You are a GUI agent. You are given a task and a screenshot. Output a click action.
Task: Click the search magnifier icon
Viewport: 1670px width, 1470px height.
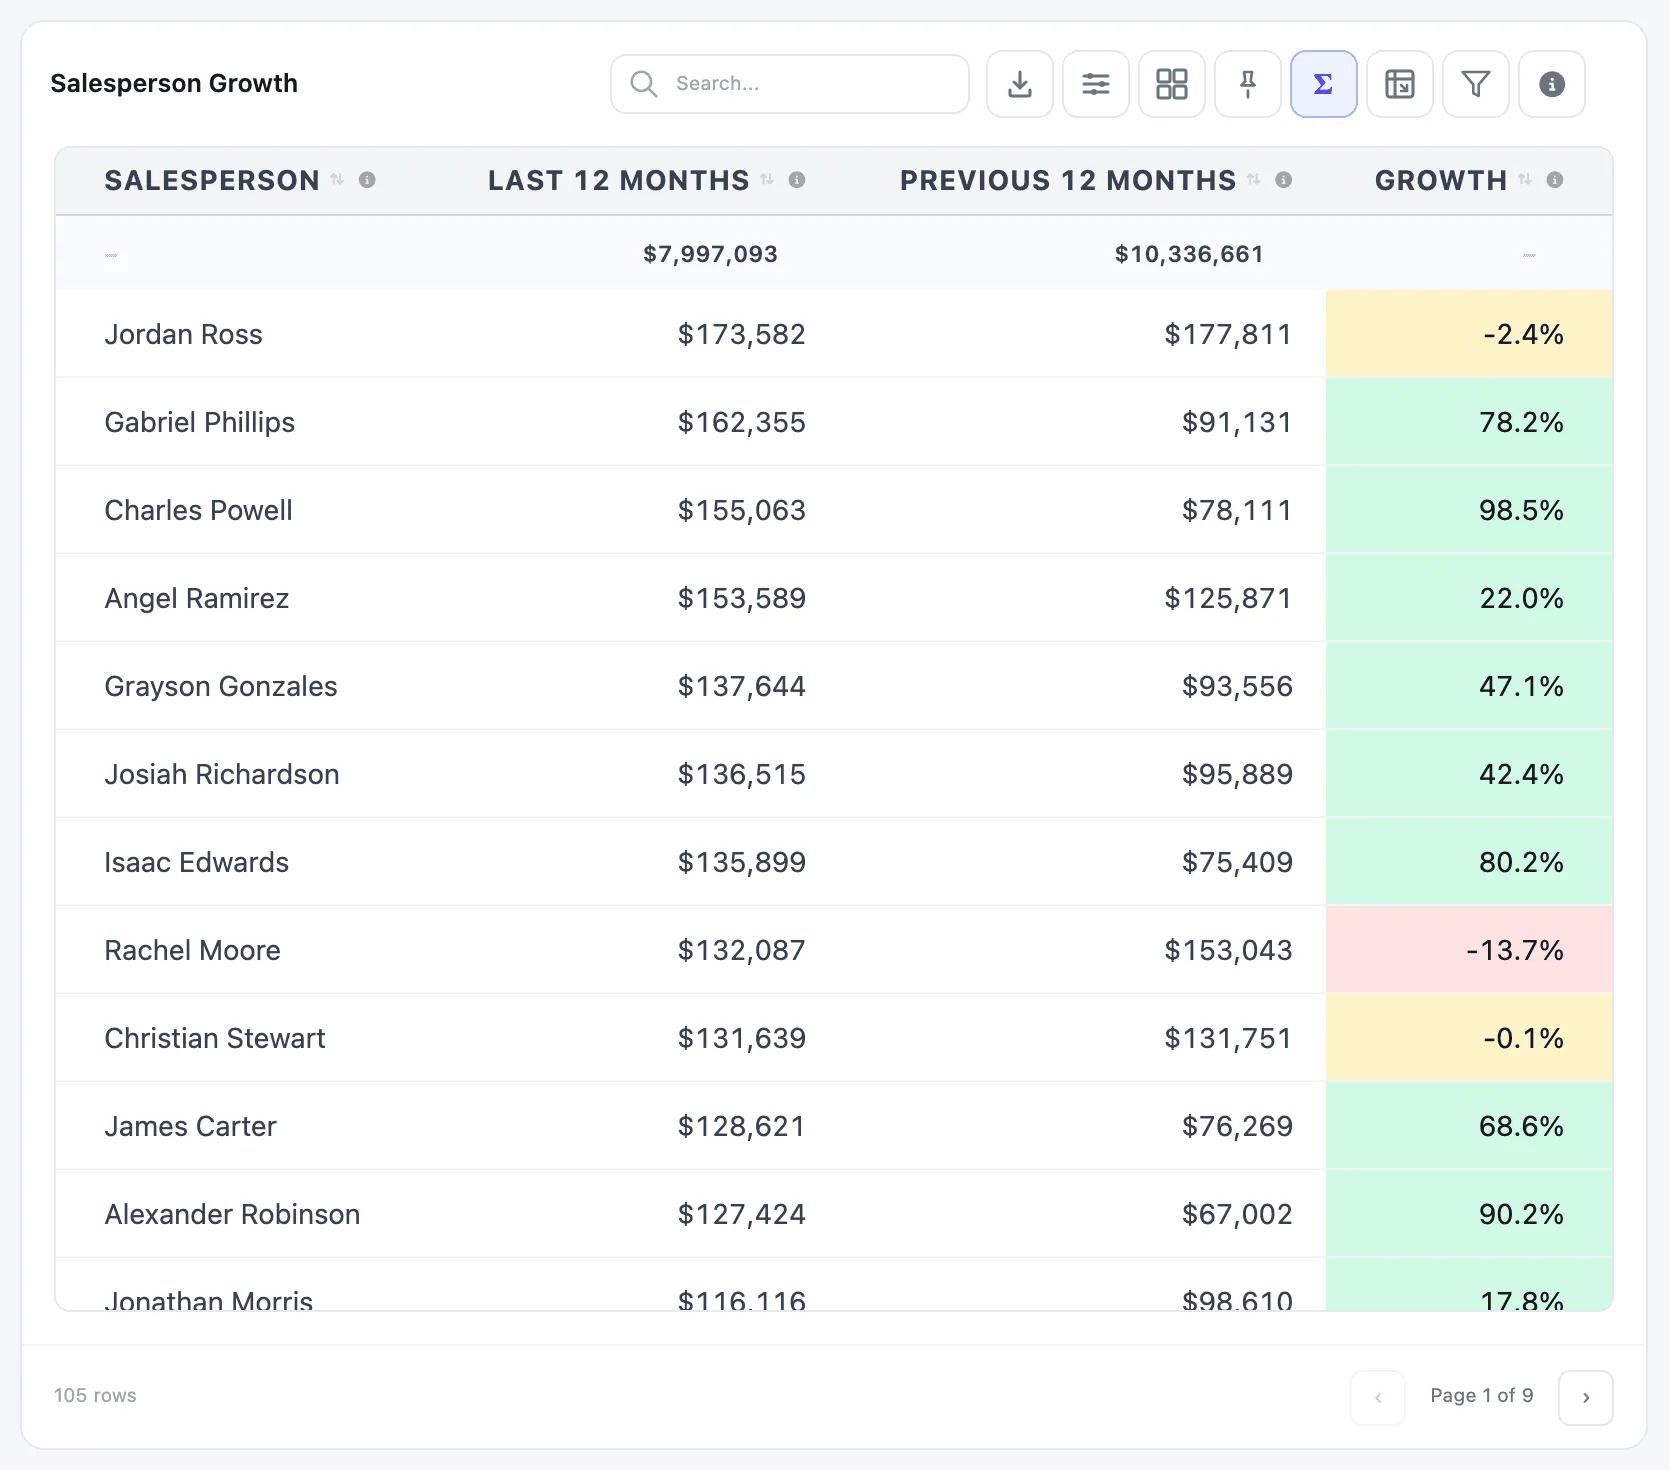[x=644, y=84]
